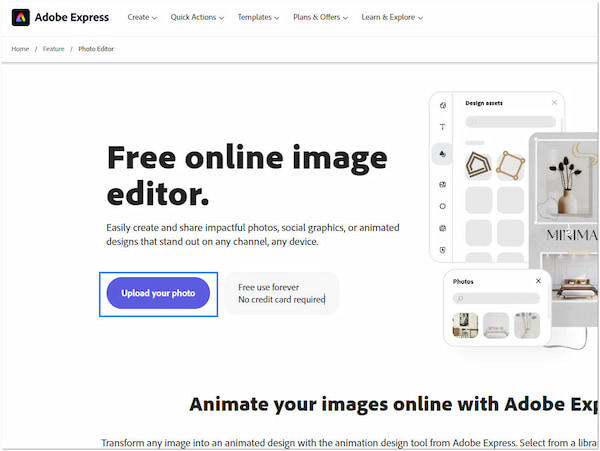Screen dimensions: 600x451
Task: Open the Quick Actions menu
Action: pyautogui.click(x=197, y=17)
